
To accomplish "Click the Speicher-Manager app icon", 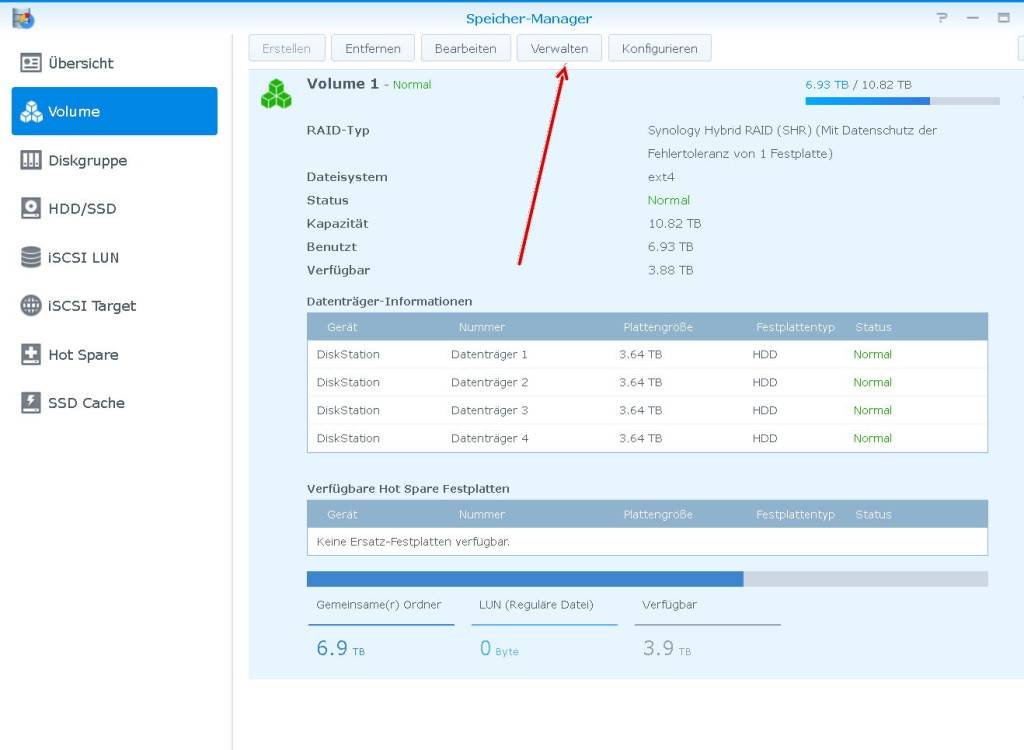I will coord(23,18).
